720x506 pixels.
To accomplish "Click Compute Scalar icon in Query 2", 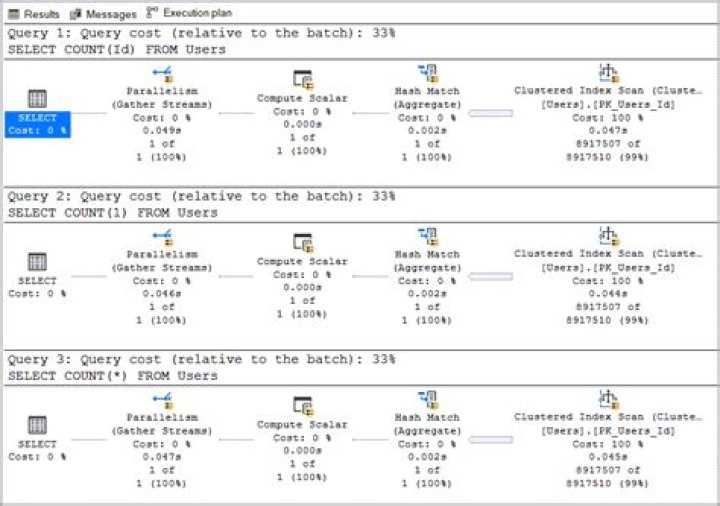I will pyautogui.click(x=303, y=242).
